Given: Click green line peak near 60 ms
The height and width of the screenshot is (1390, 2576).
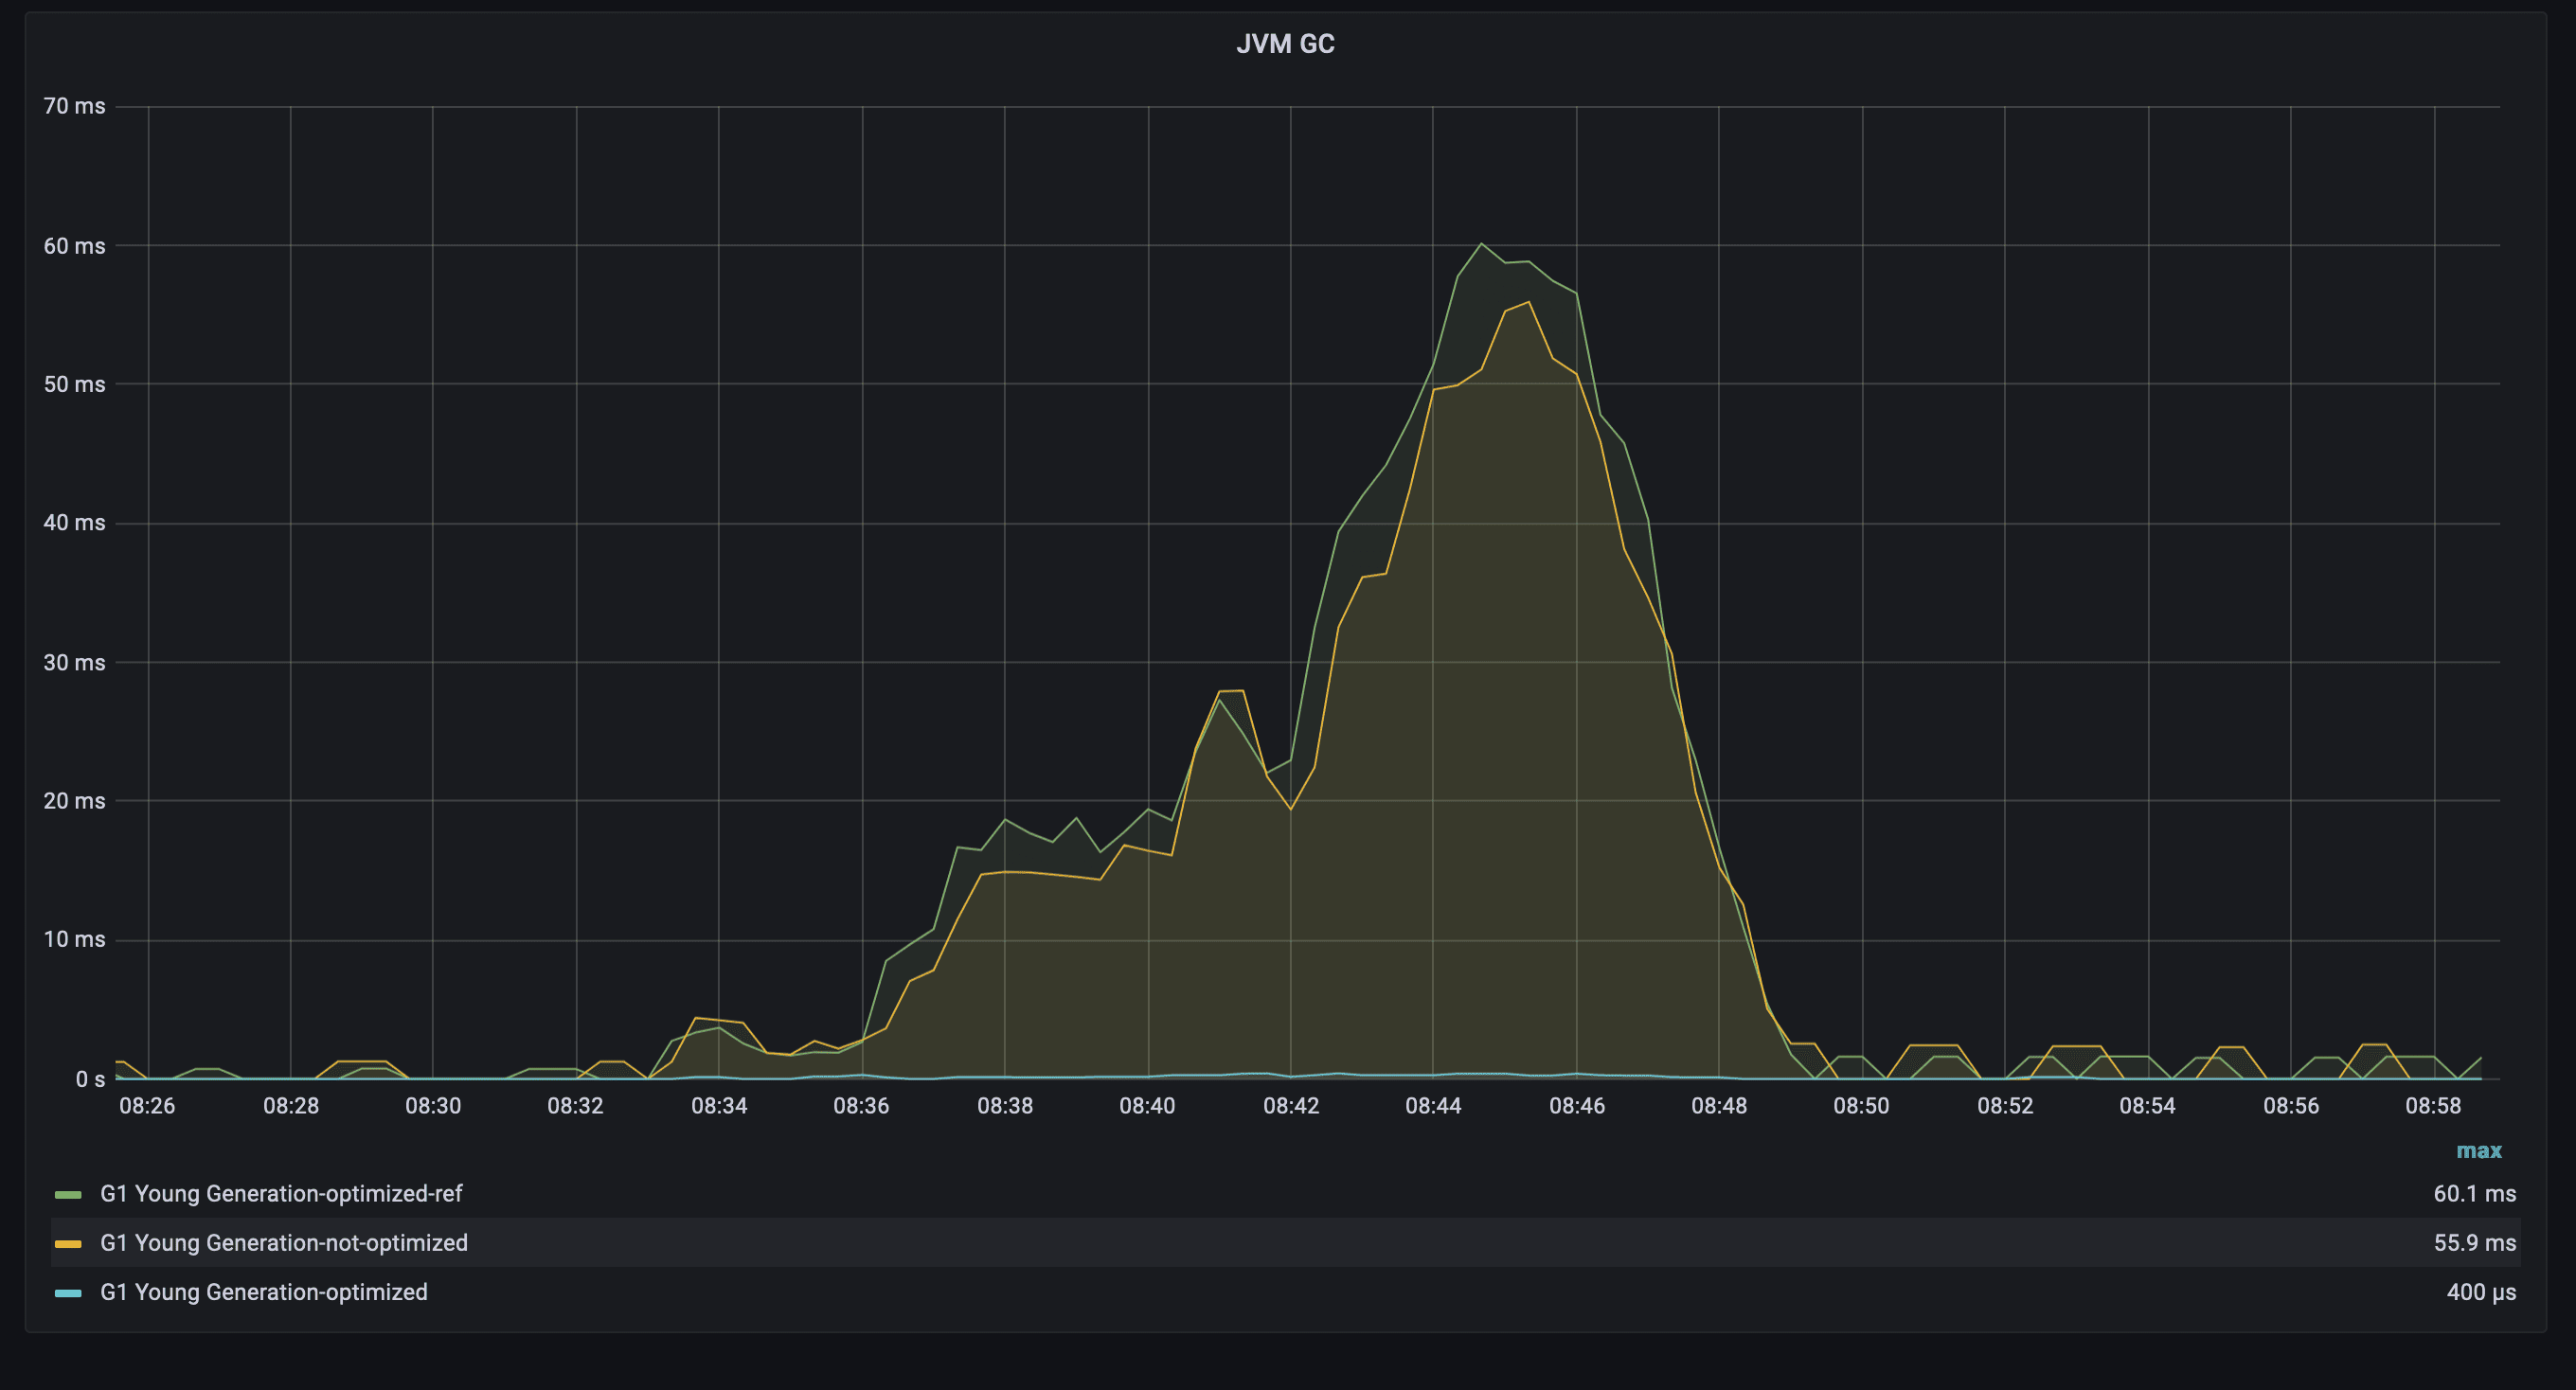Looking at the screenshot, I should tap(1481, 244).
